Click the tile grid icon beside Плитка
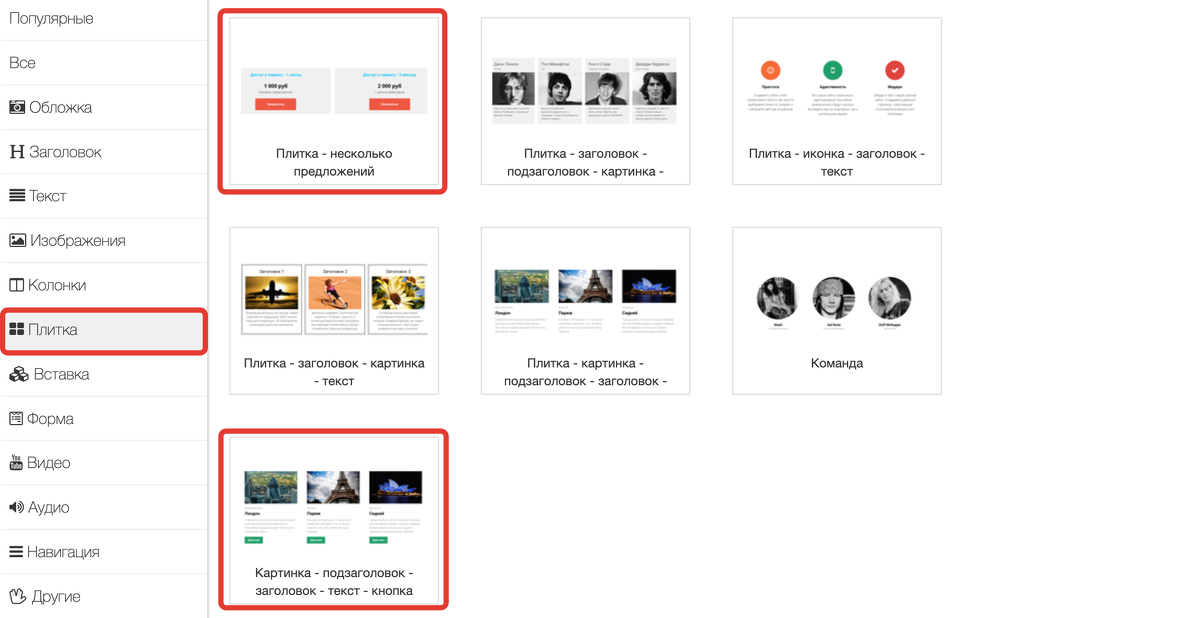The width and height of the screenshot is (1200, 618). coord(17,330)
